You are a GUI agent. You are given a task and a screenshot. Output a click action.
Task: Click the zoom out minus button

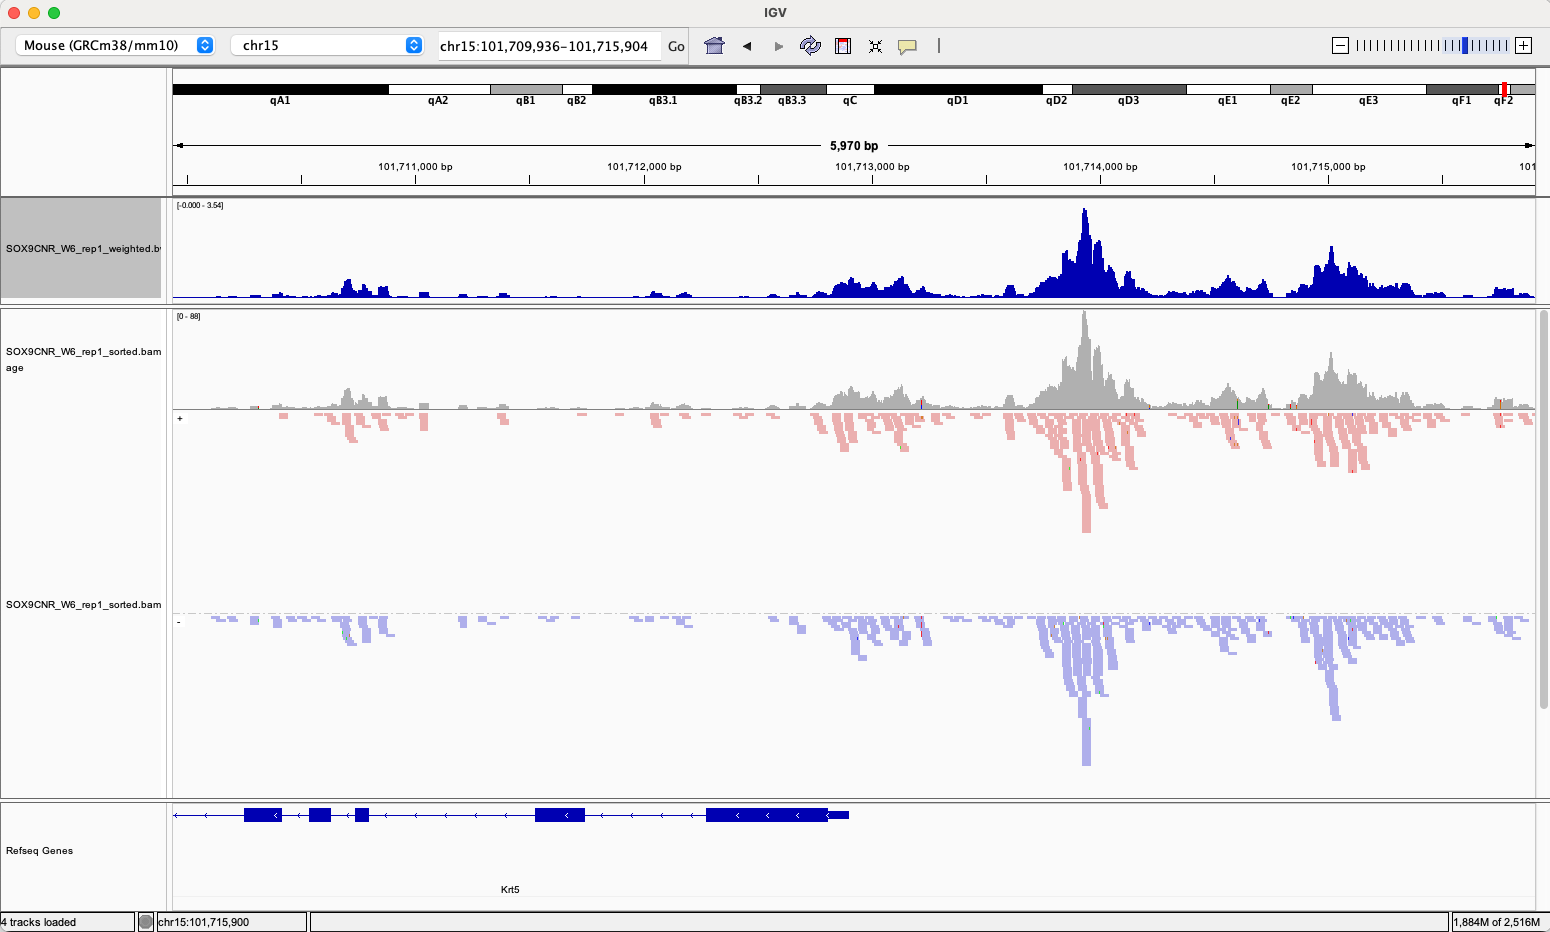coord(1341,45)
